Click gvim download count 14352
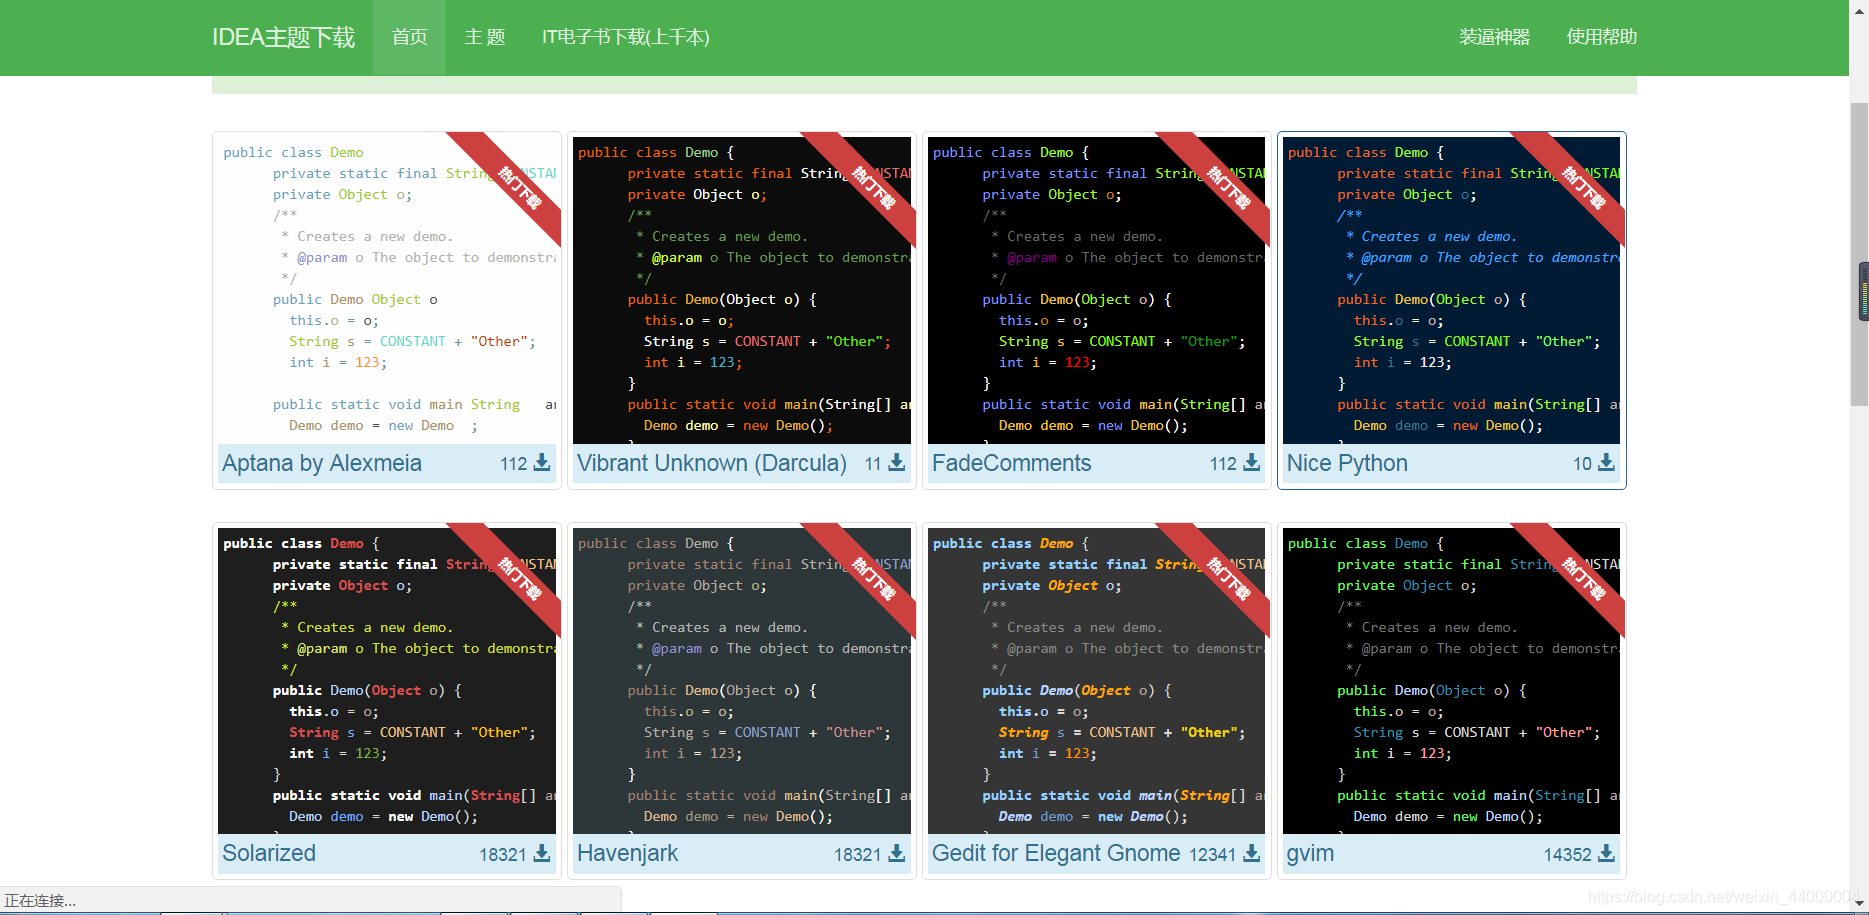 [x=1568, y=855]
